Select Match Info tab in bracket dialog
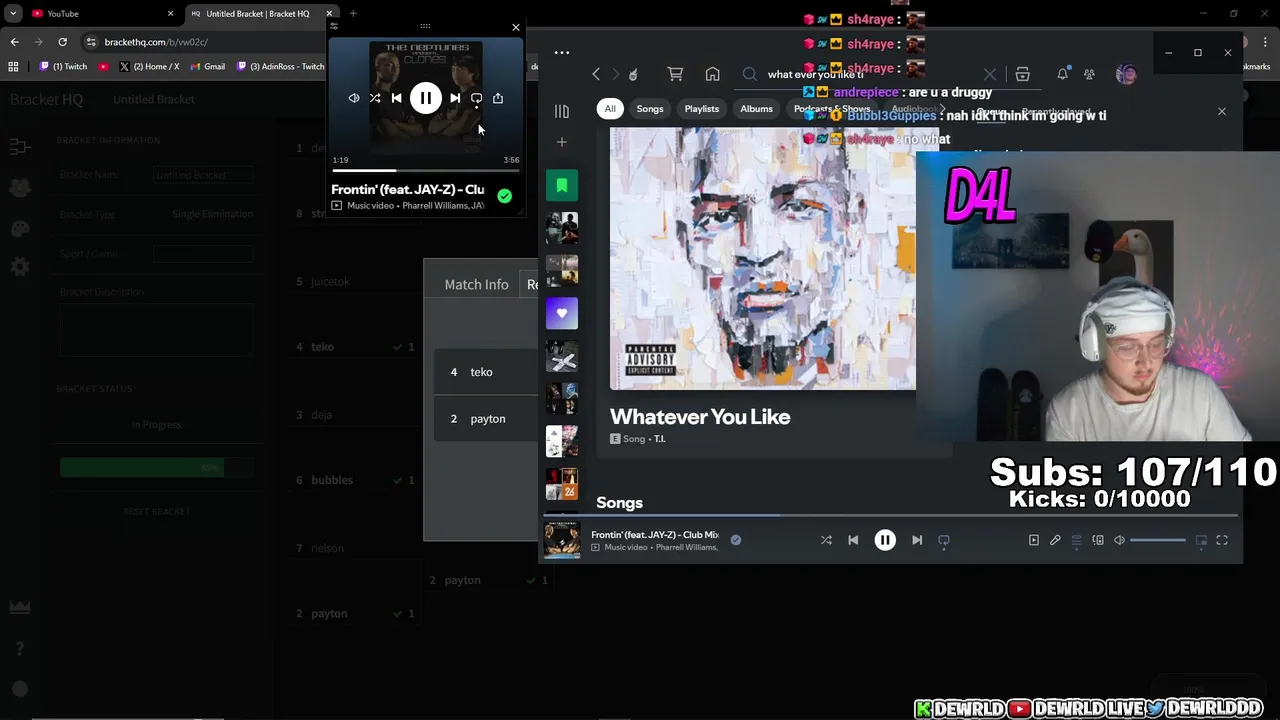Viewport: 1280px width, 720px height. point(476,284)
